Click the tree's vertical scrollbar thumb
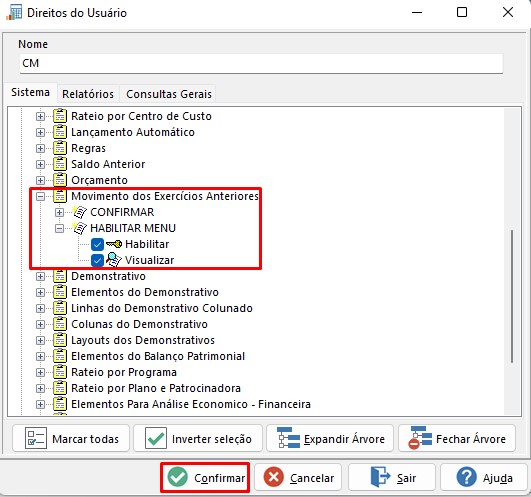The width and height of the screenshot is (531, 497). point(512,296)
